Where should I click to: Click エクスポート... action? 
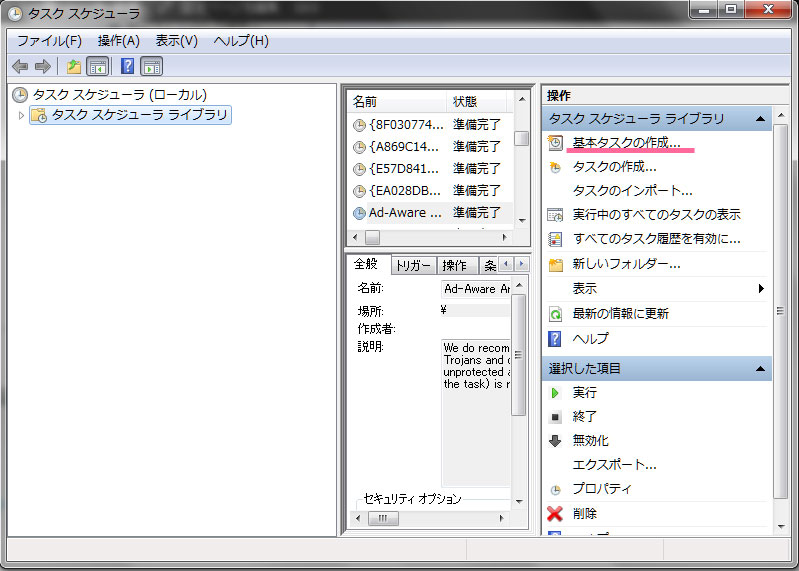click(x=615, y=465)
